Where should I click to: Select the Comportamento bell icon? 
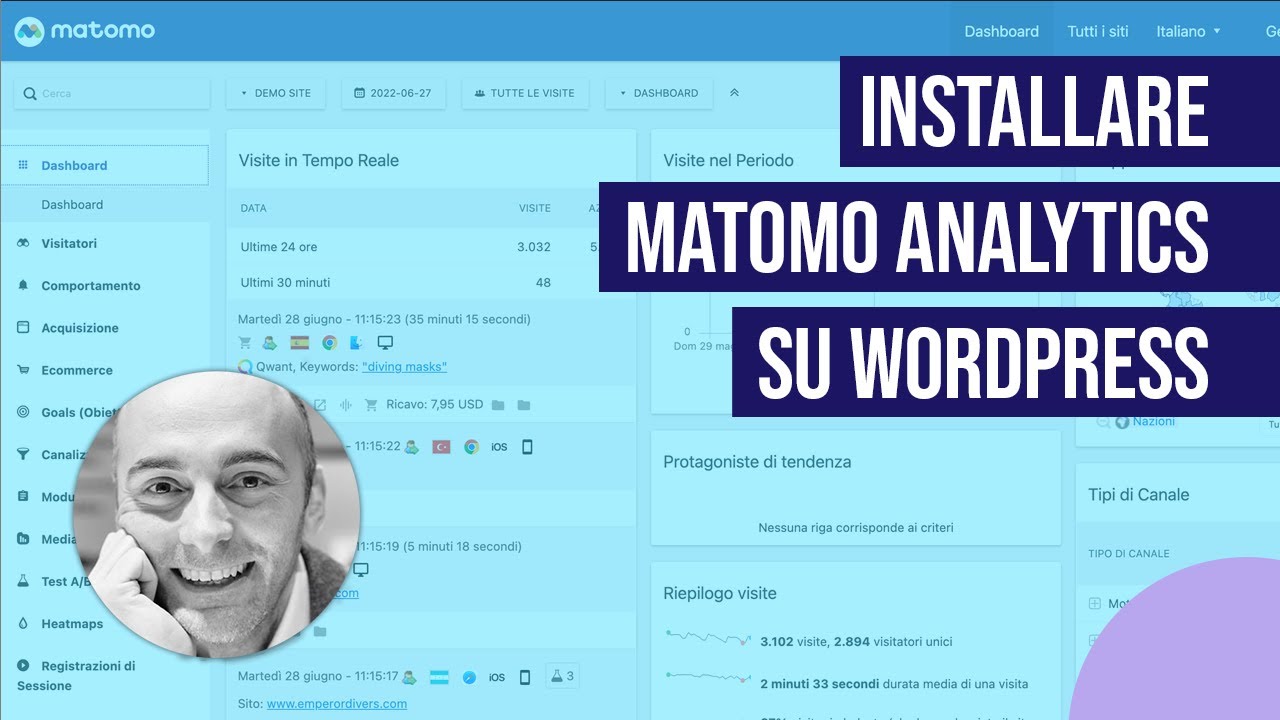[x=22, y=285]
